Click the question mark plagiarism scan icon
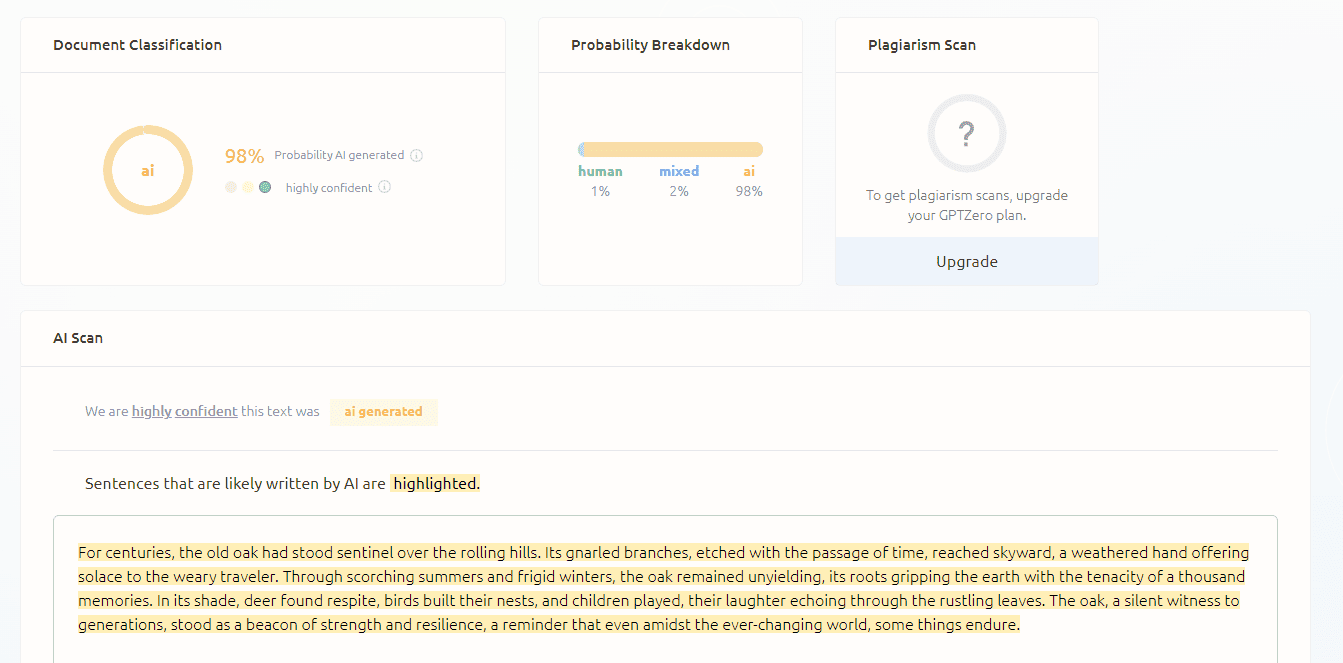The width and height of the screenshot is (1343, 663). coord(966,133)
